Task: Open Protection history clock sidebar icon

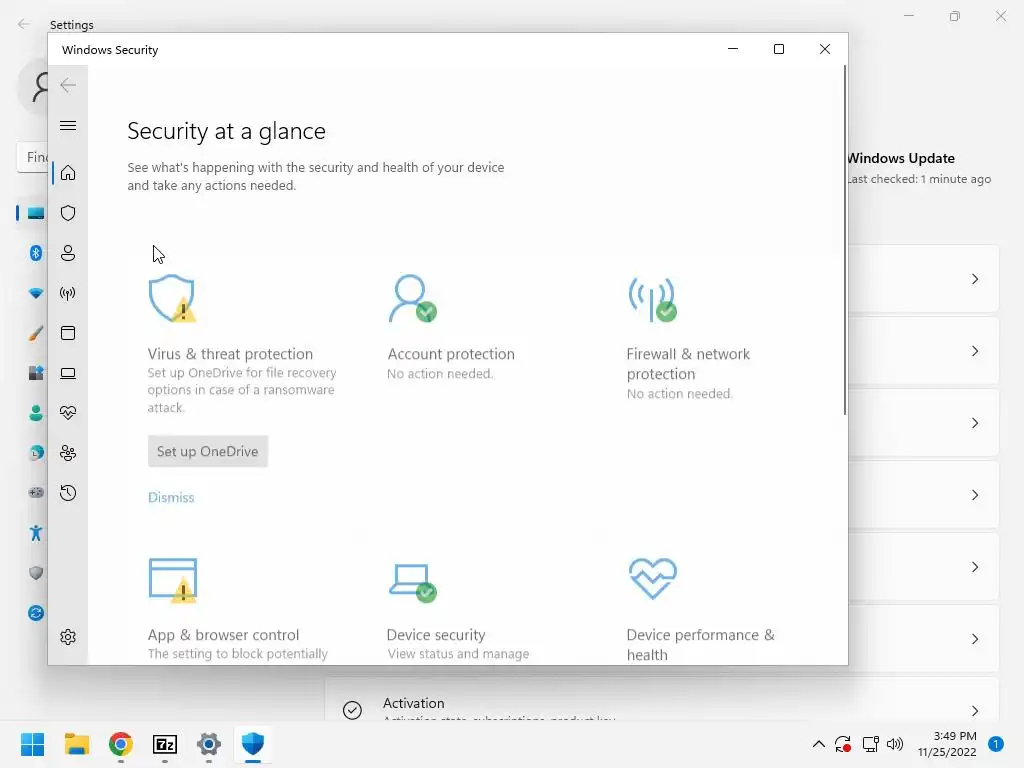Action: pos(68,493)
